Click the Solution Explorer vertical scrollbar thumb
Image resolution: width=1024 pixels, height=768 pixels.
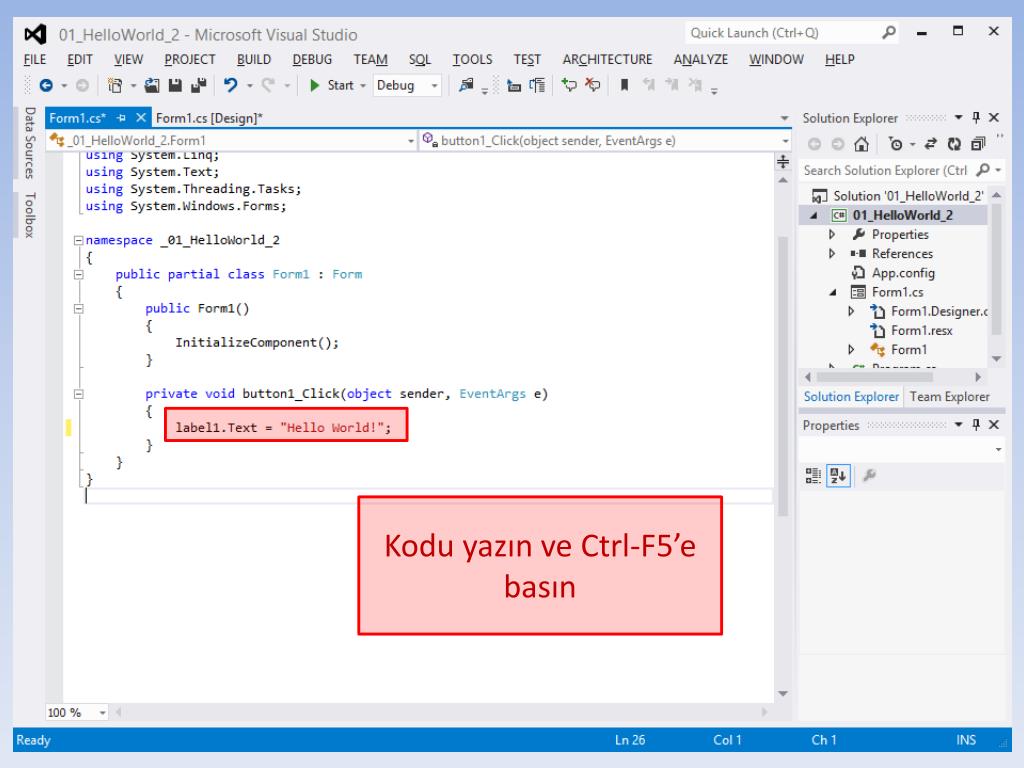997,269
